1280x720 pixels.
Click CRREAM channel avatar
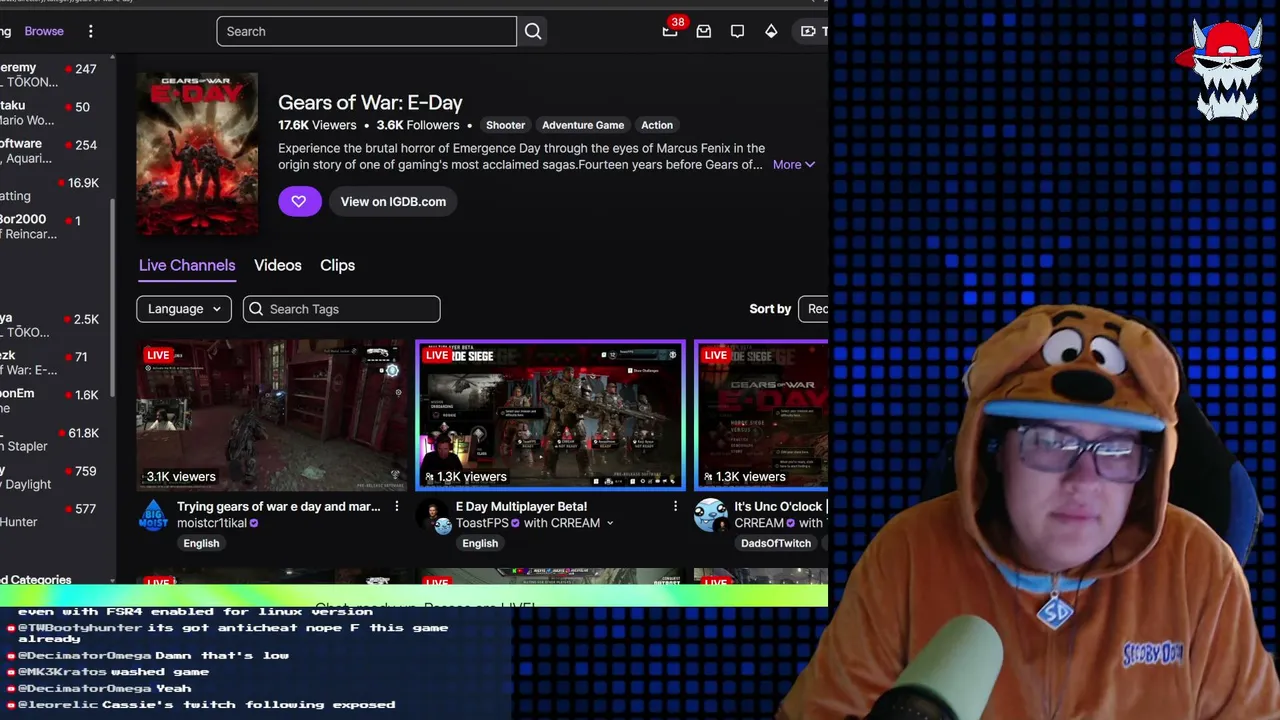pyautogui.click(x=711, y=515)
